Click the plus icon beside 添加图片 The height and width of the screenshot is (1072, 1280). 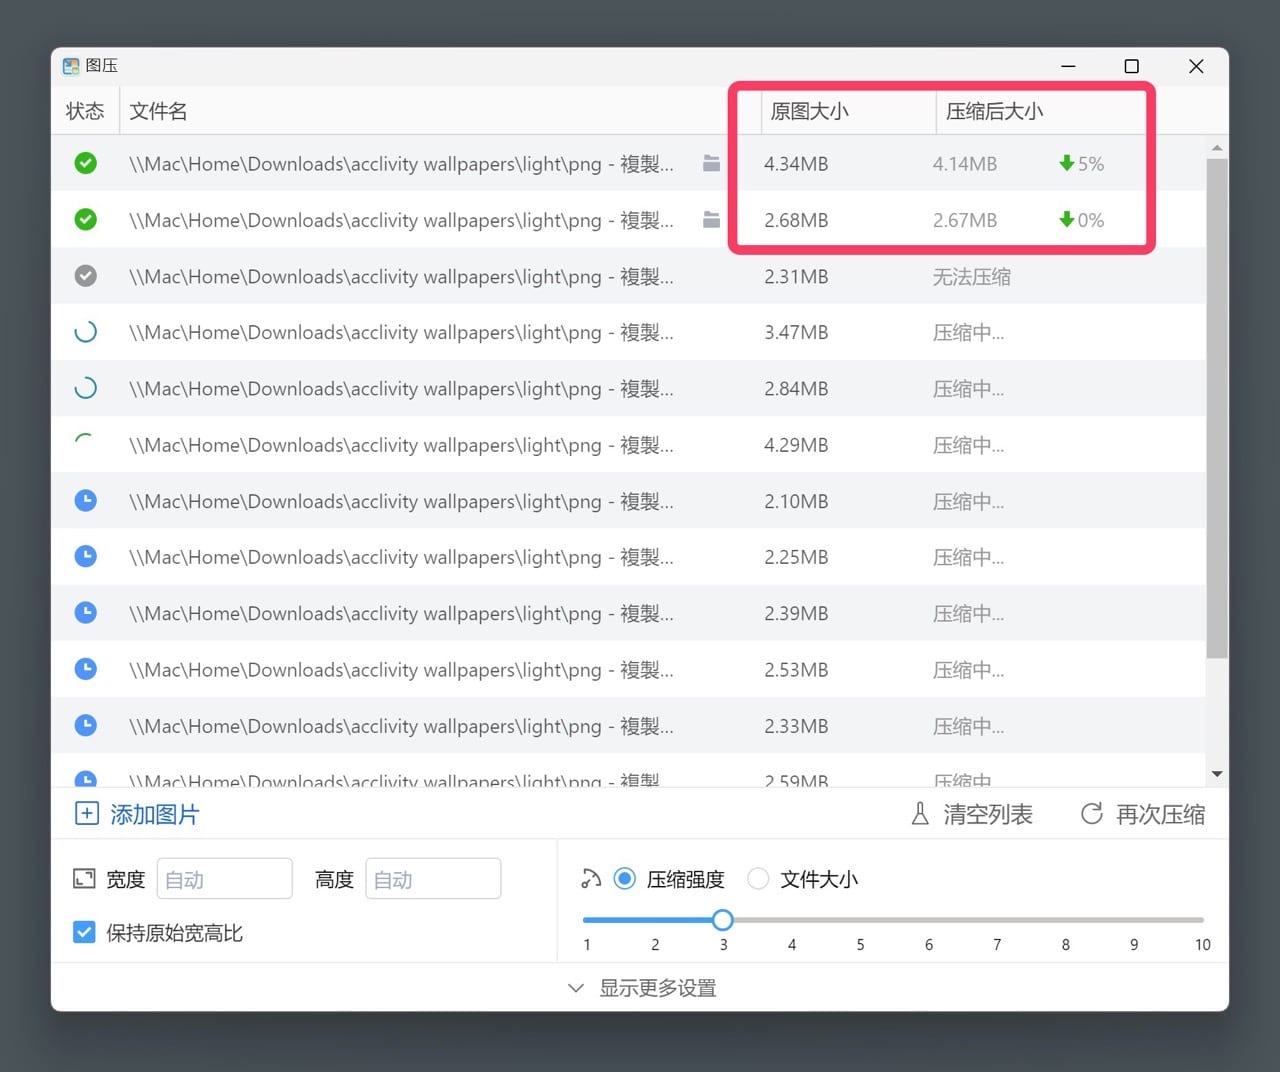coord(87,814)
